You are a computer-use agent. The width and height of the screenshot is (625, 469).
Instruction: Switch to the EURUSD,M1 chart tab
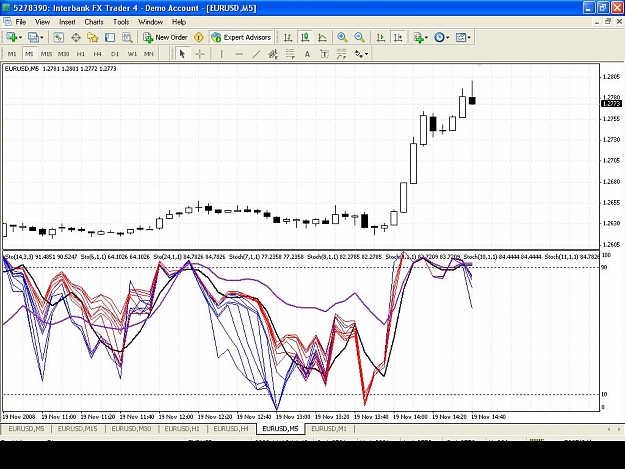(329, 429)
